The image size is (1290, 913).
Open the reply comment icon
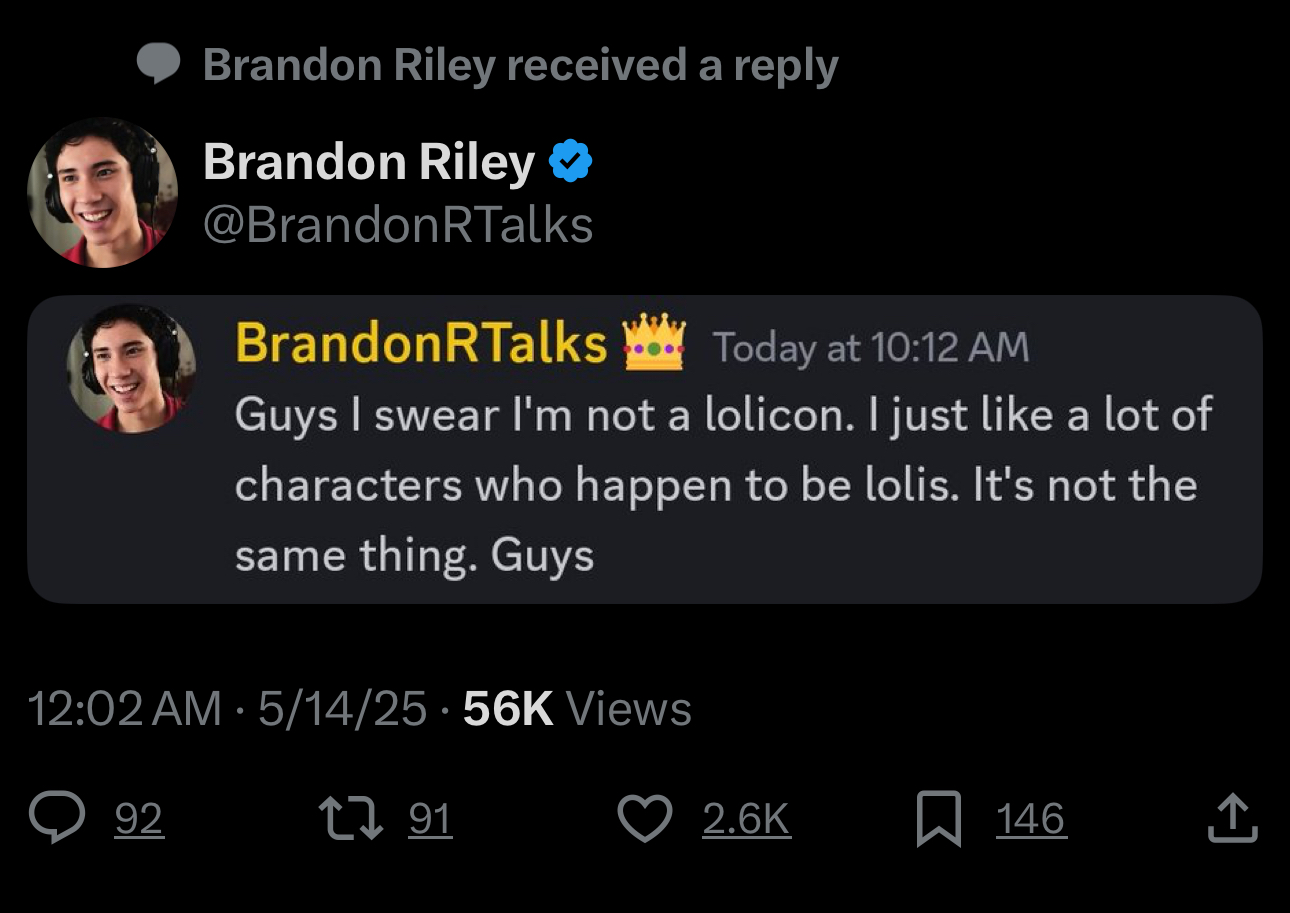point(62,820)
